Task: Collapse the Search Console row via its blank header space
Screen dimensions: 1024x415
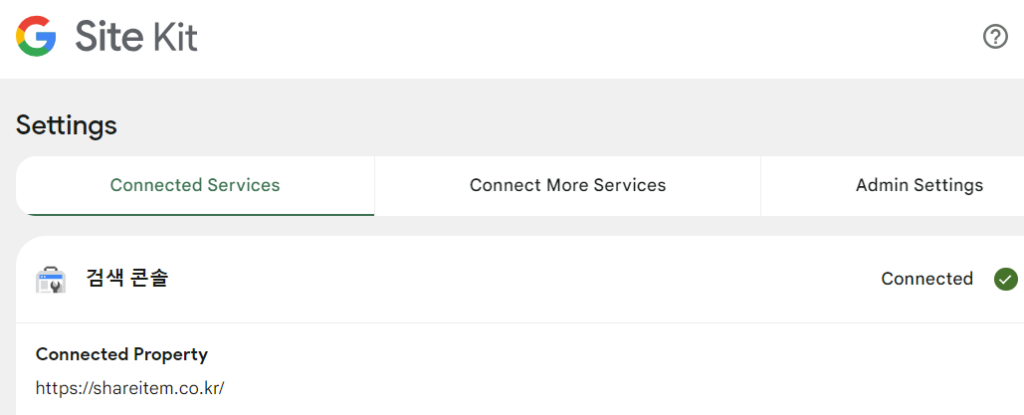Action: click(520, 279)
